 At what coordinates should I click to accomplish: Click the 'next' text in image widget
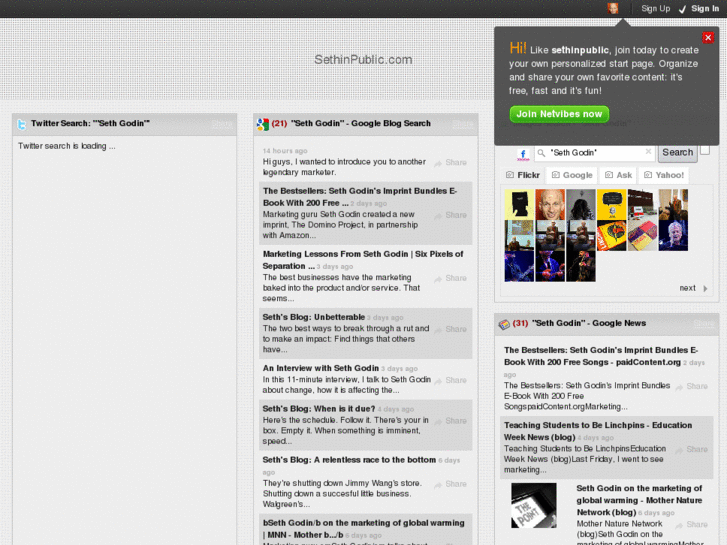[688, 289]
